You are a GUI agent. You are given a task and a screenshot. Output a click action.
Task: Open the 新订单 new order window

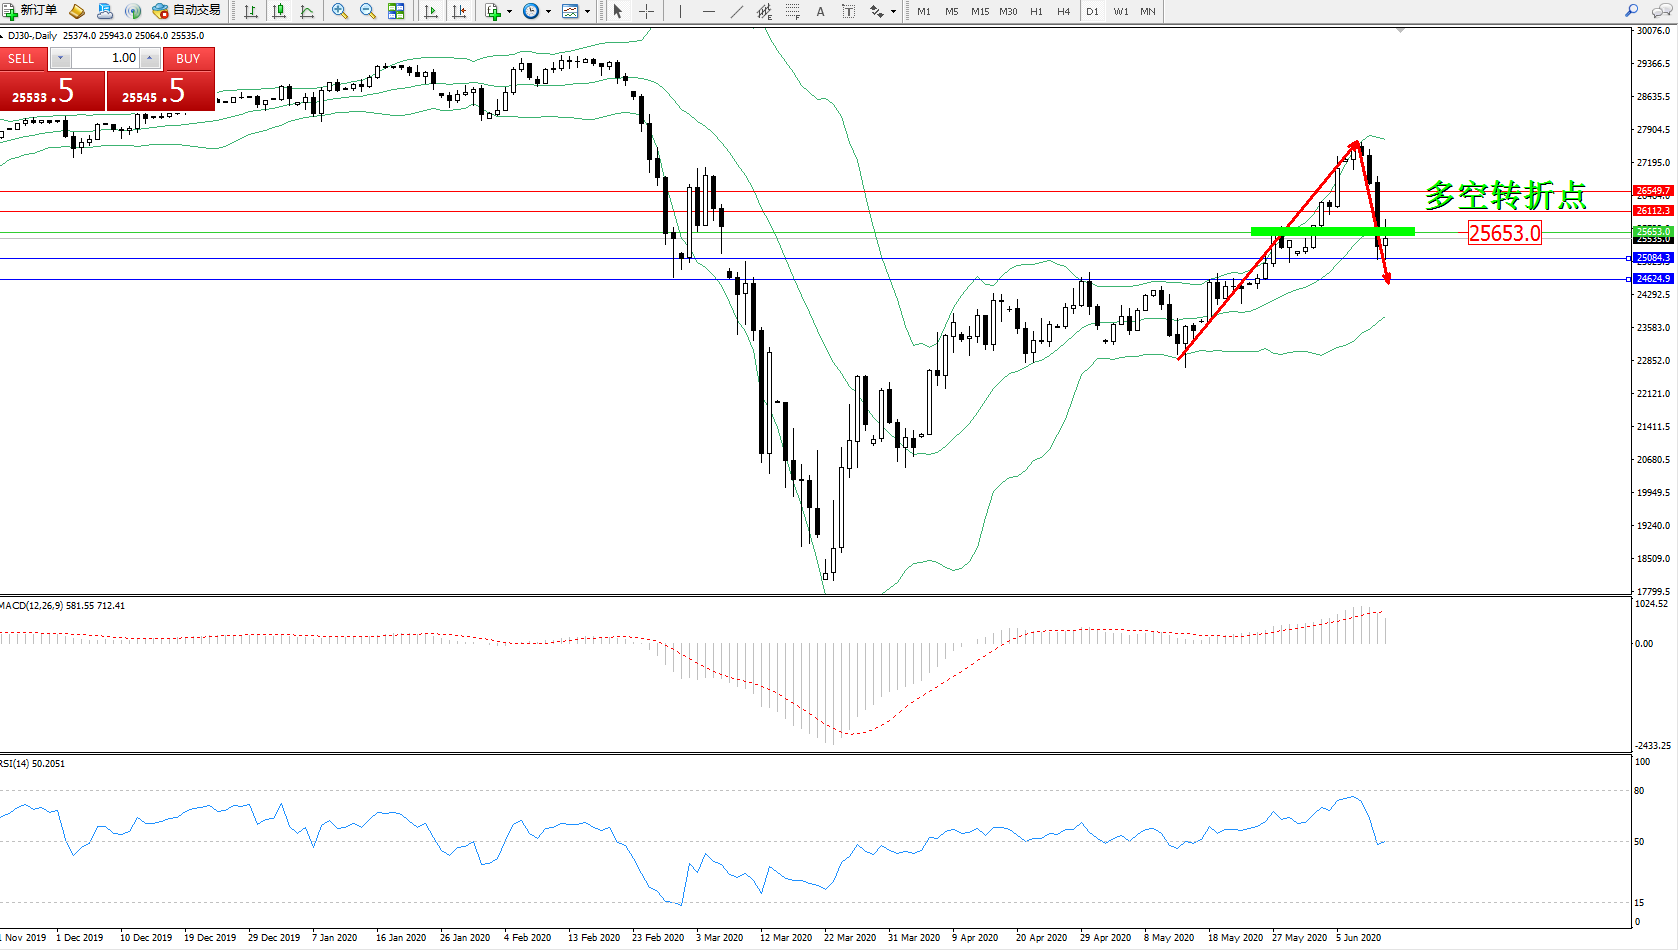[30, 11]
